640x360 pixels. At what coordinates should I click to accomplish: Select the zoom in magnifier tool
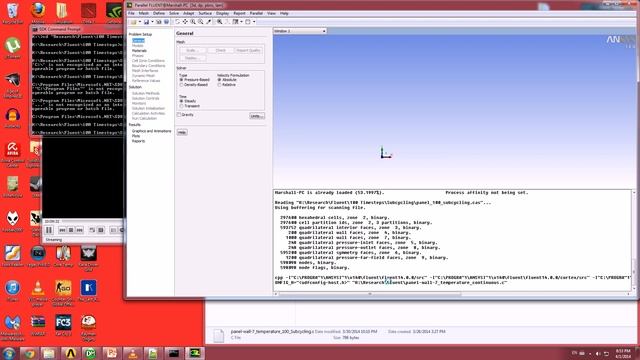coord(193,22)
